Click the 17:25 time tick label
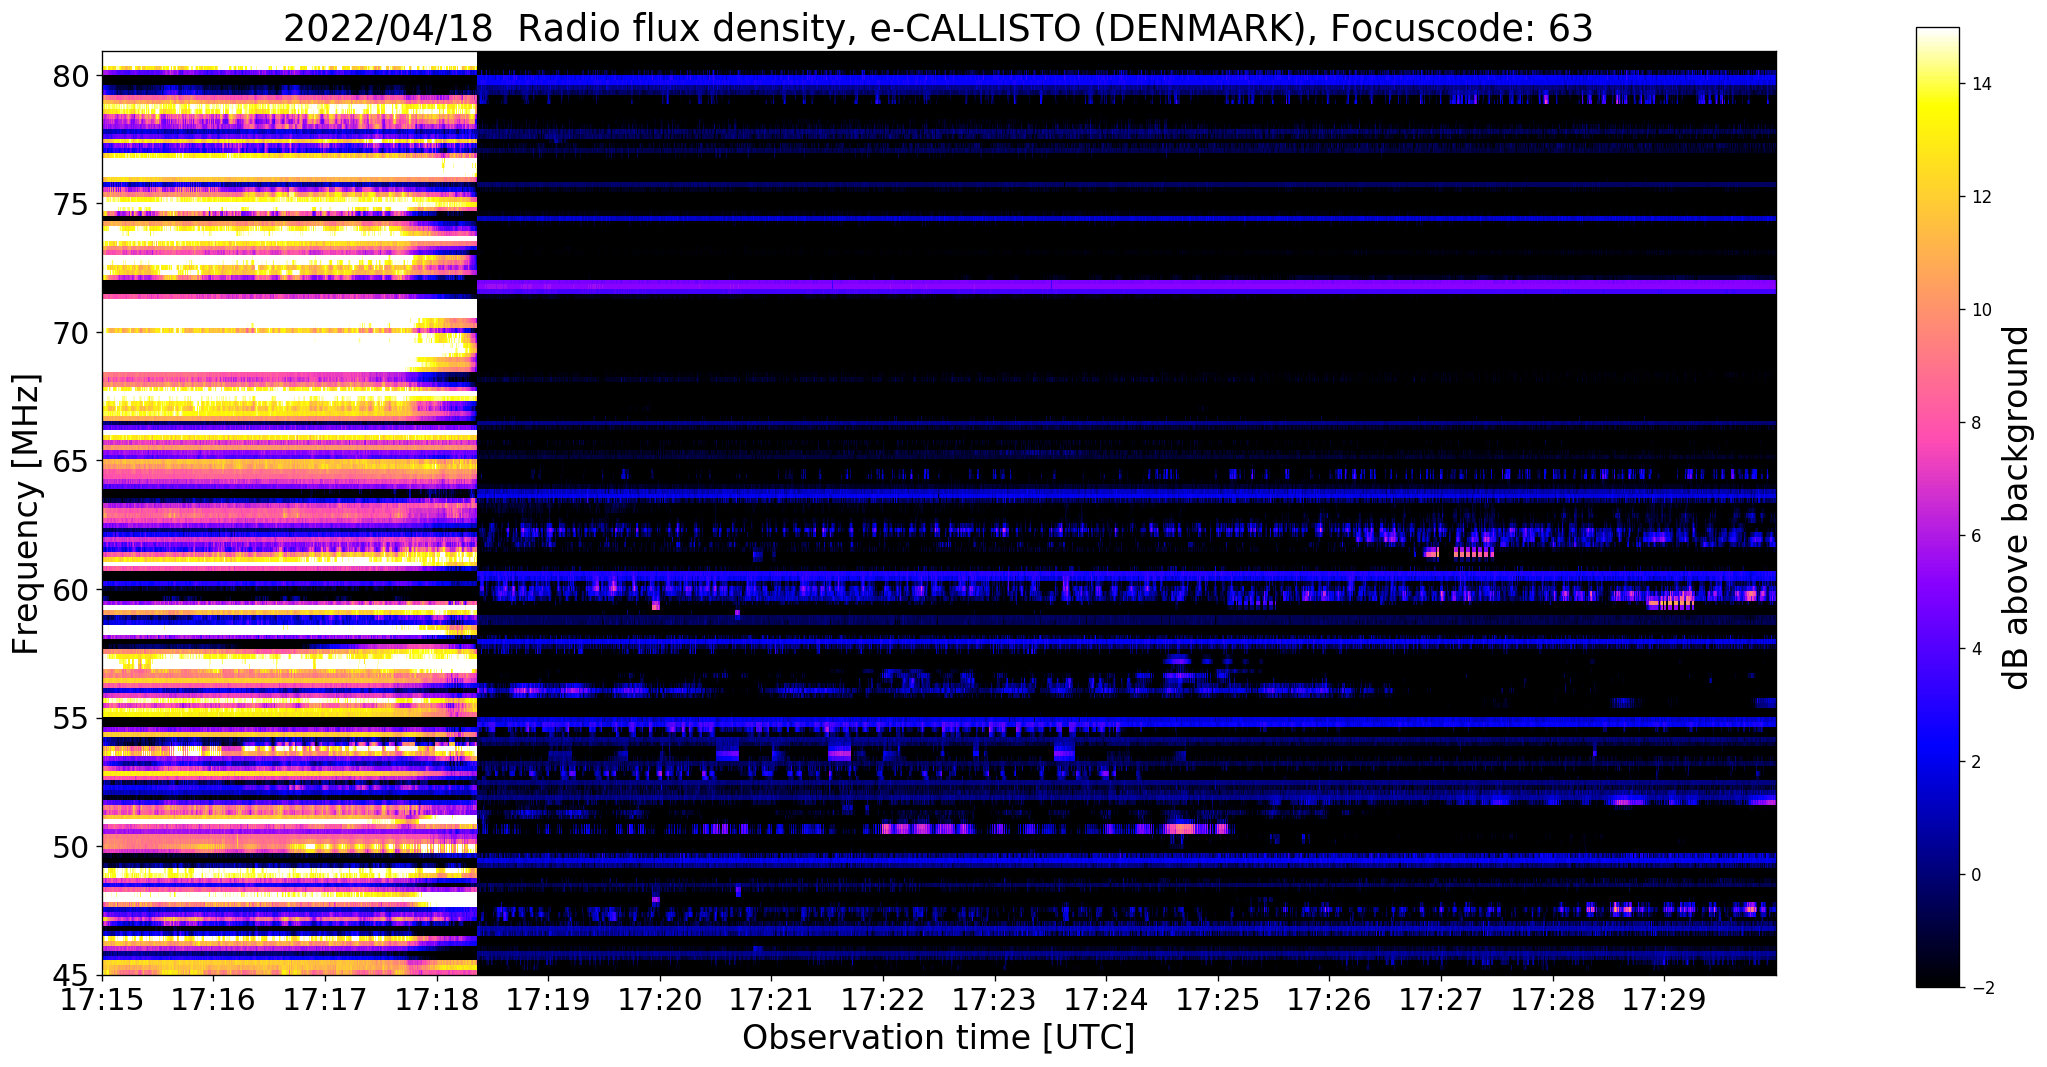 [1218, 1000]
